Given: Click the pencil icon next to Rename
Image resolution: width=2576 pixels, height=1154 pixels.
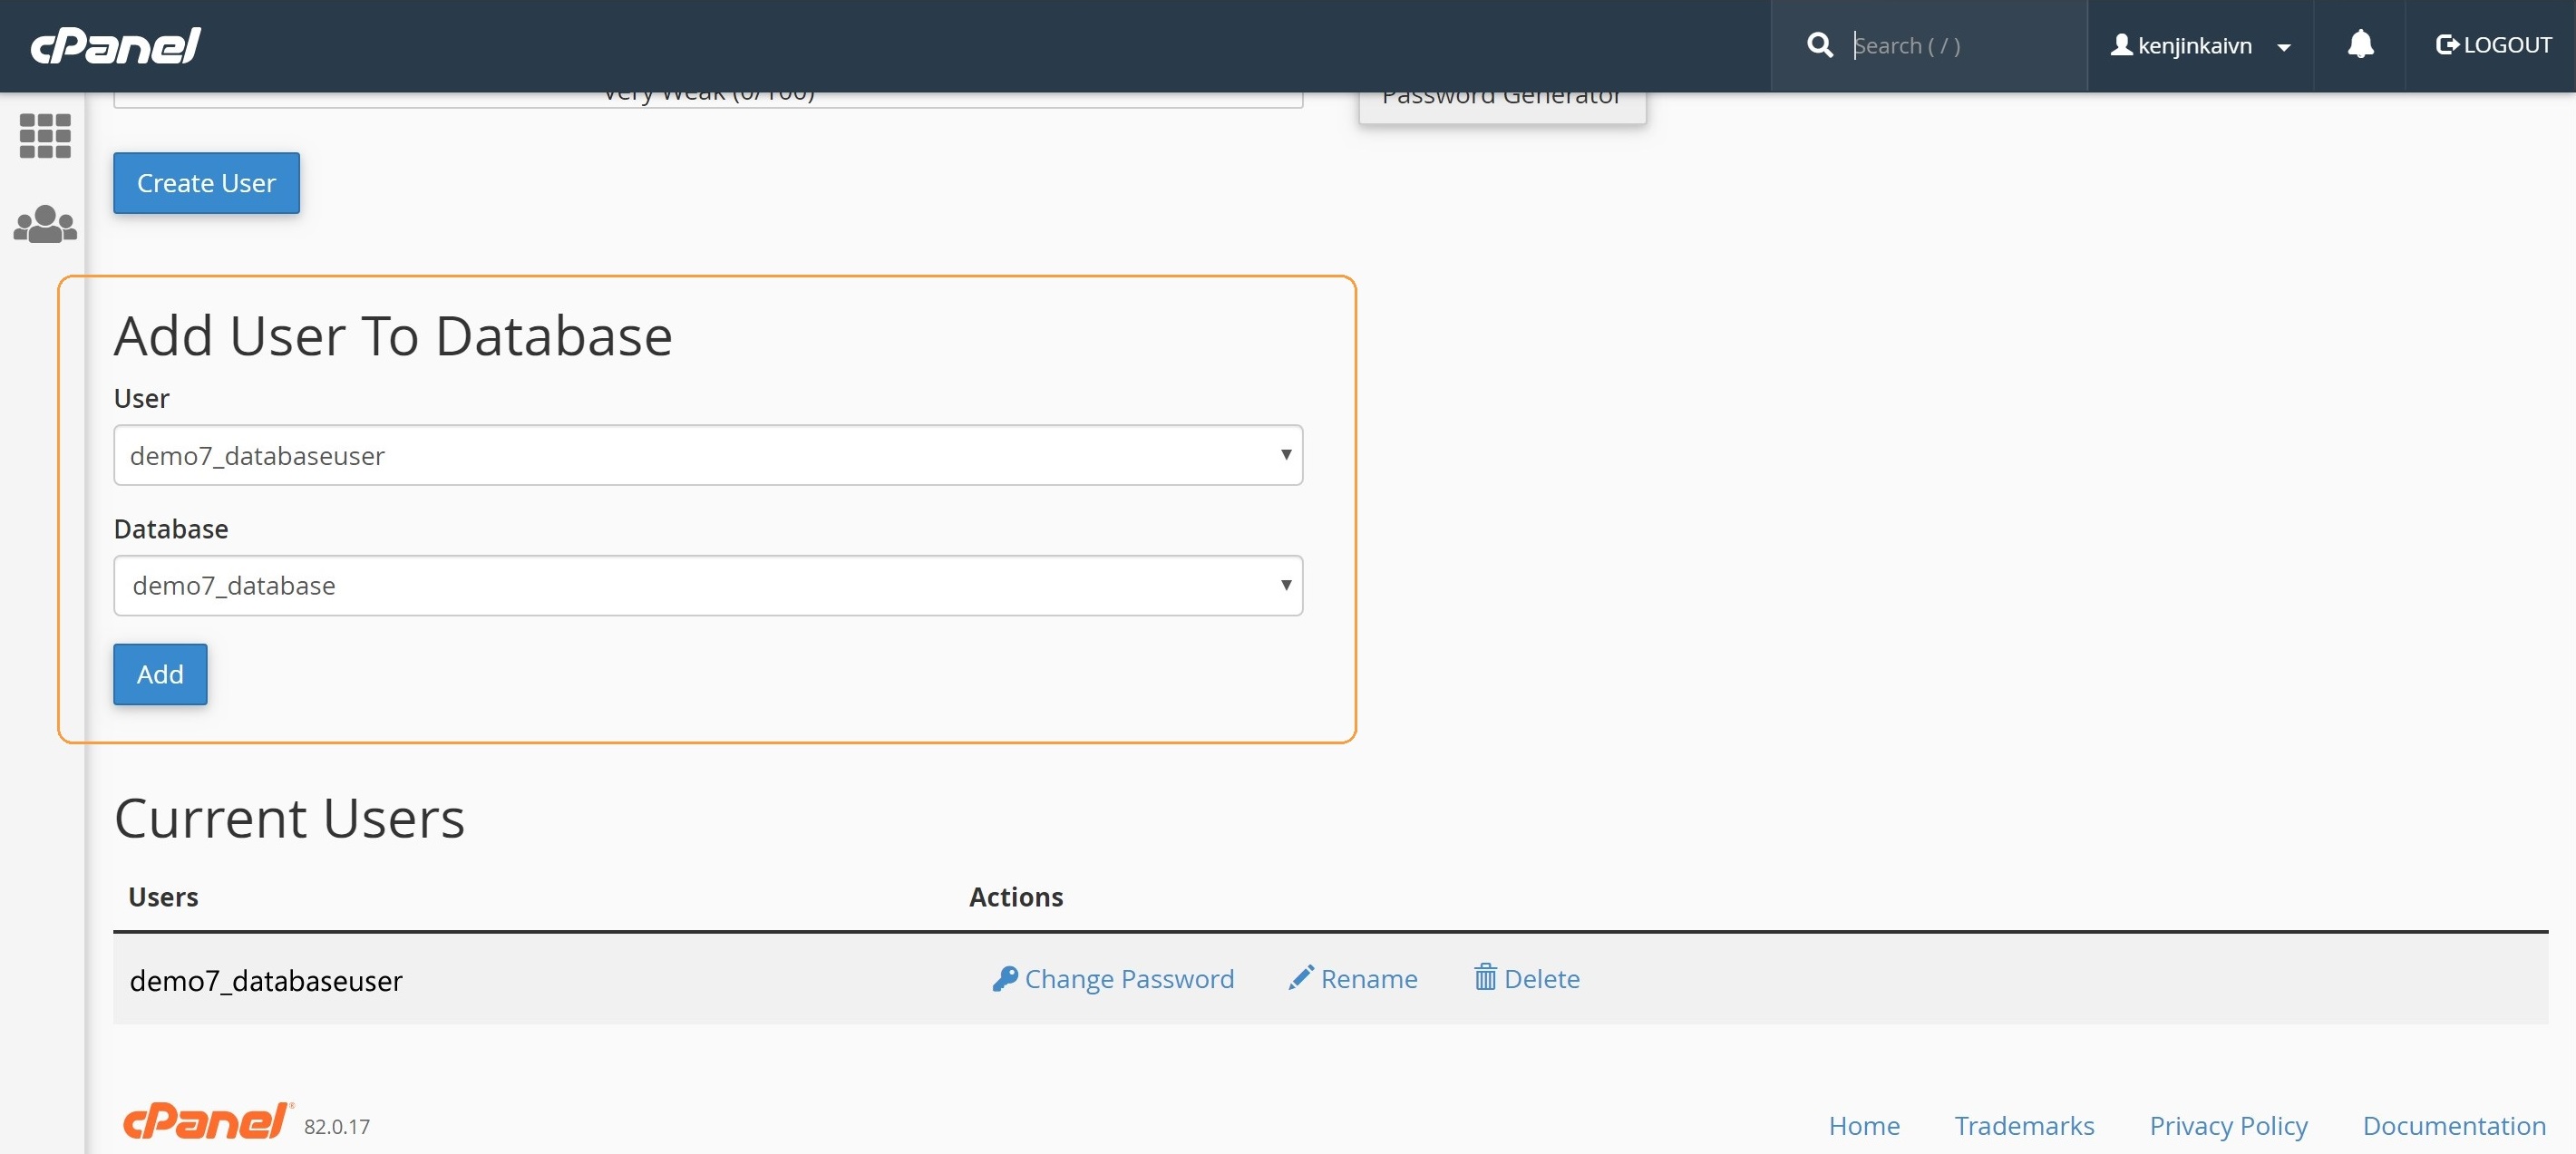Looking at the screenshot, I should click(x=1301, y=978).
